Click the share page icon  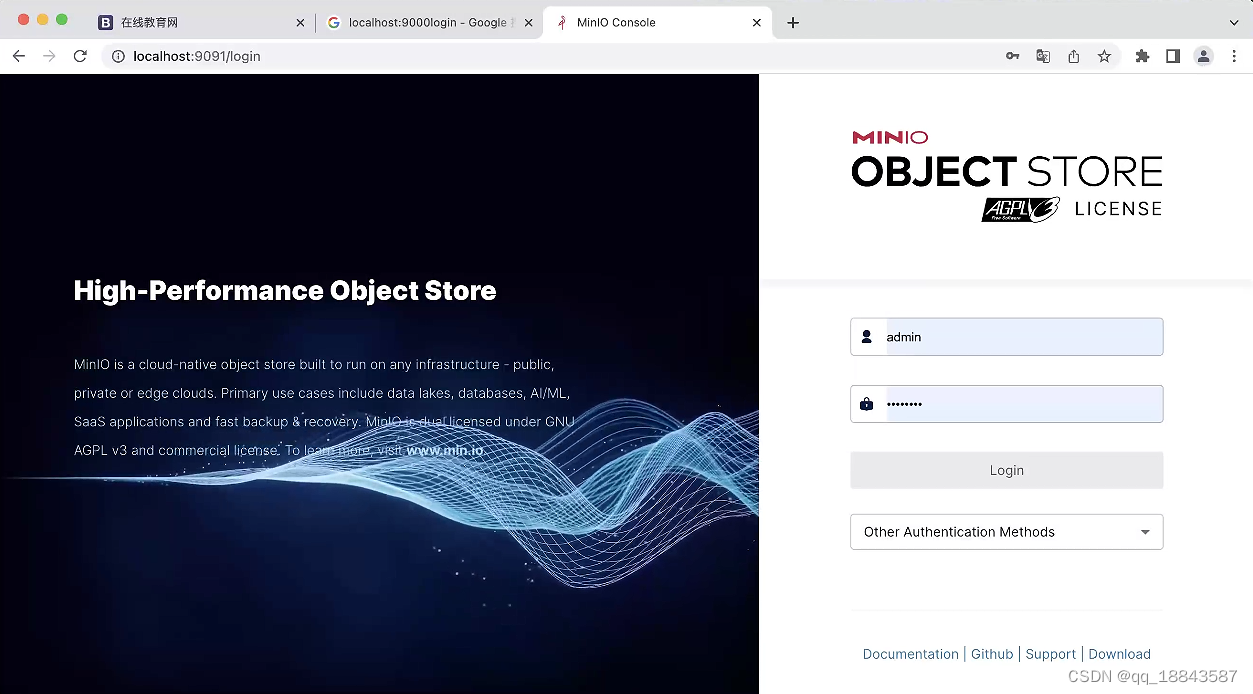point(1074,57)
